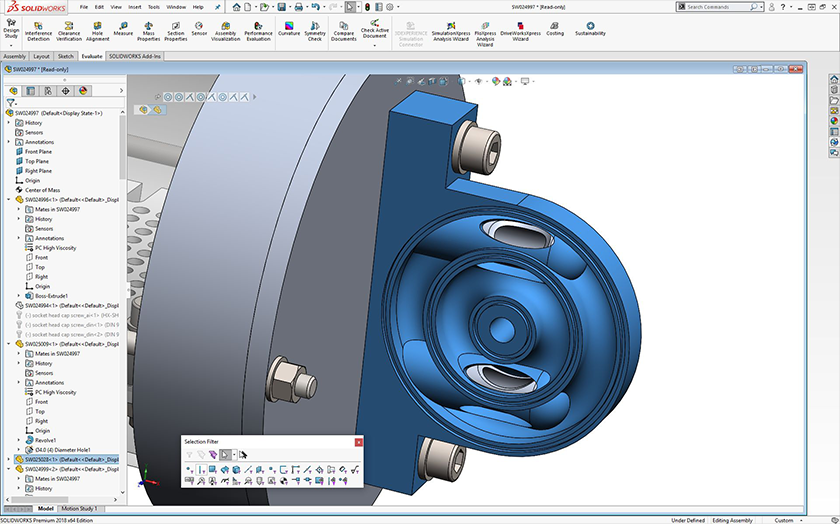This screenshot has height=524, width=840.
Task: Open Section Properties
Action: (x=176, y=32)
